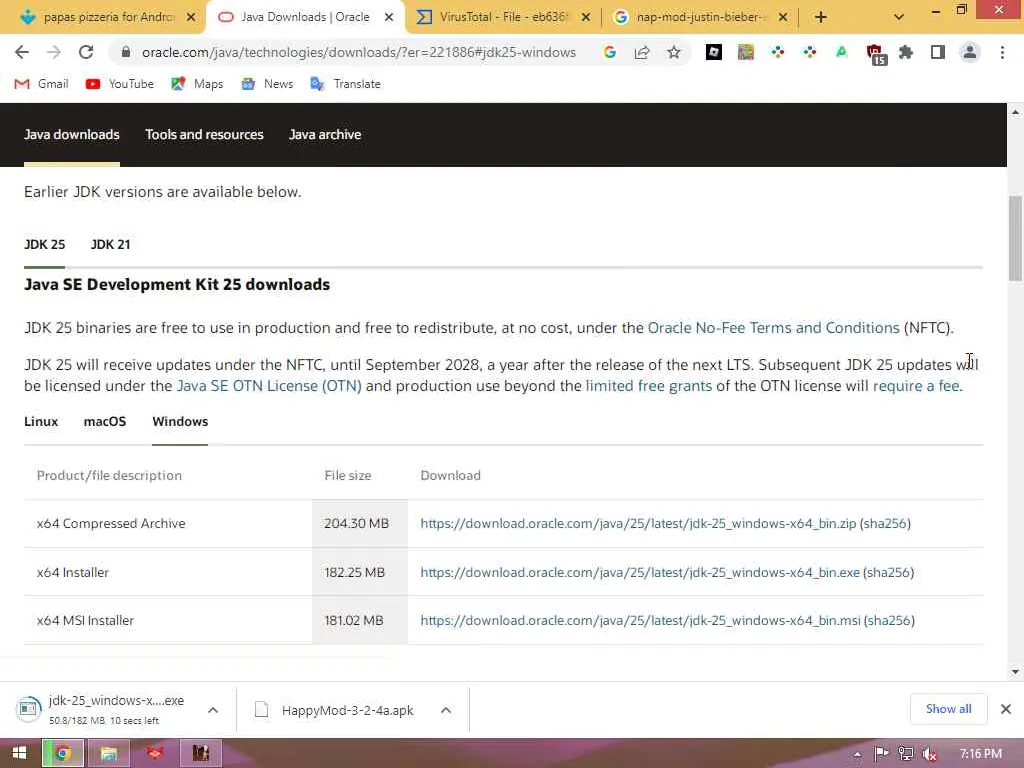Go back to the previous page
Image resolution: width=1024 pixels, height=768 pixels.
22,52
